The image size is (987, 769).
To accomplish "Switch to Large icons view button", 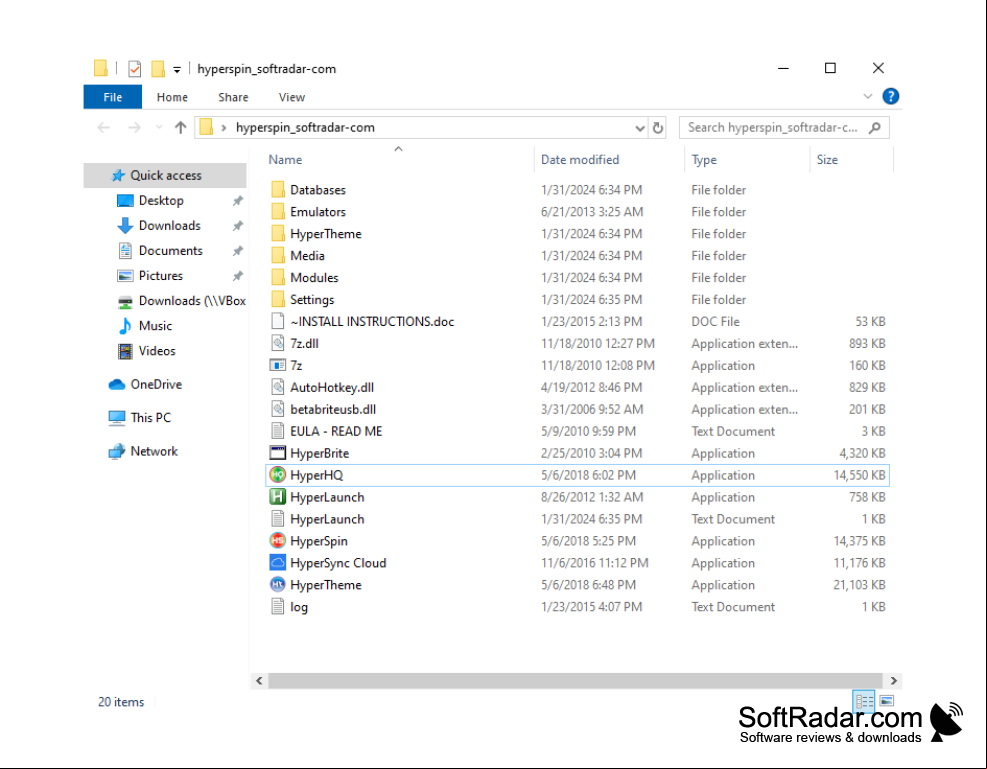I will click(x=887, y=700).
